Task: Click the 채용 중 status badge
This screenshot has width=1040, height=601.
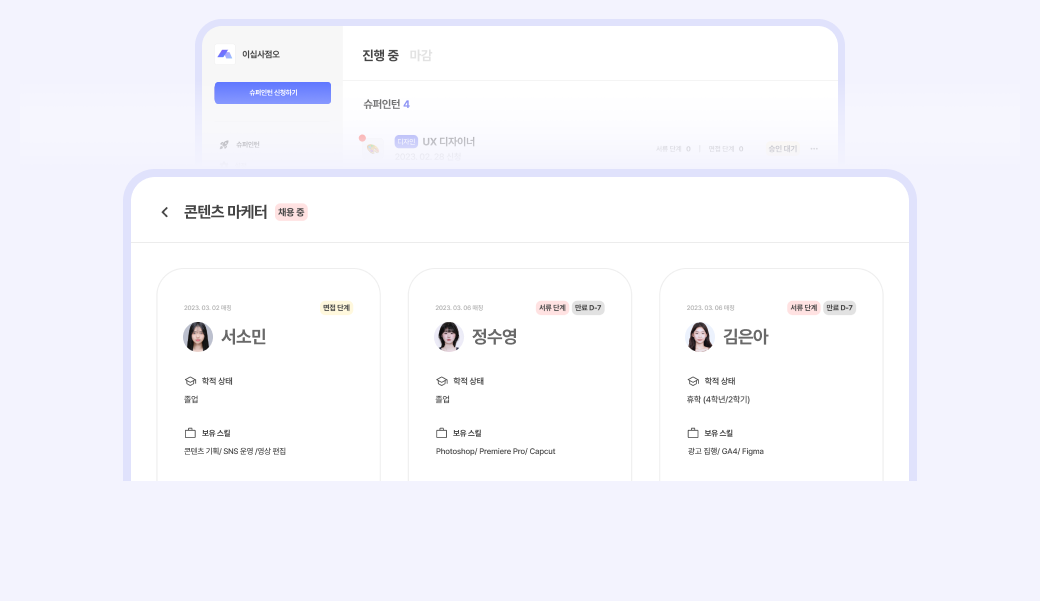Action: click(291, 212)
